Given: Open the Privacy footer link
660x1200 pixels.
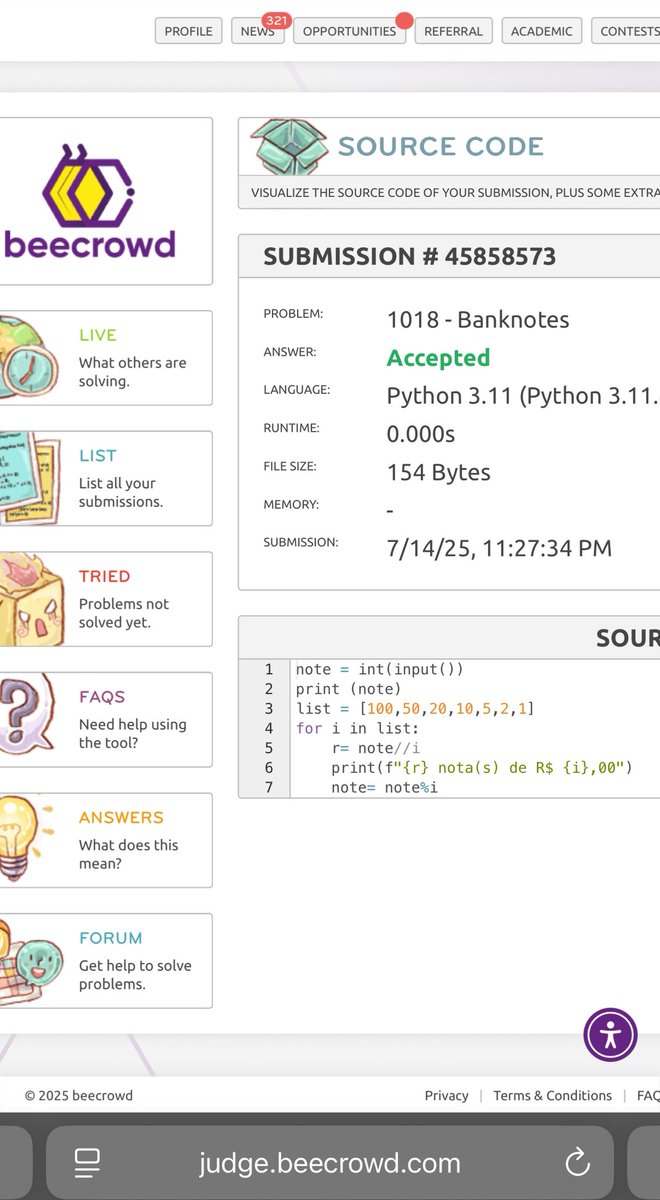Looking at the screenshot, I should pos(446,1095).
